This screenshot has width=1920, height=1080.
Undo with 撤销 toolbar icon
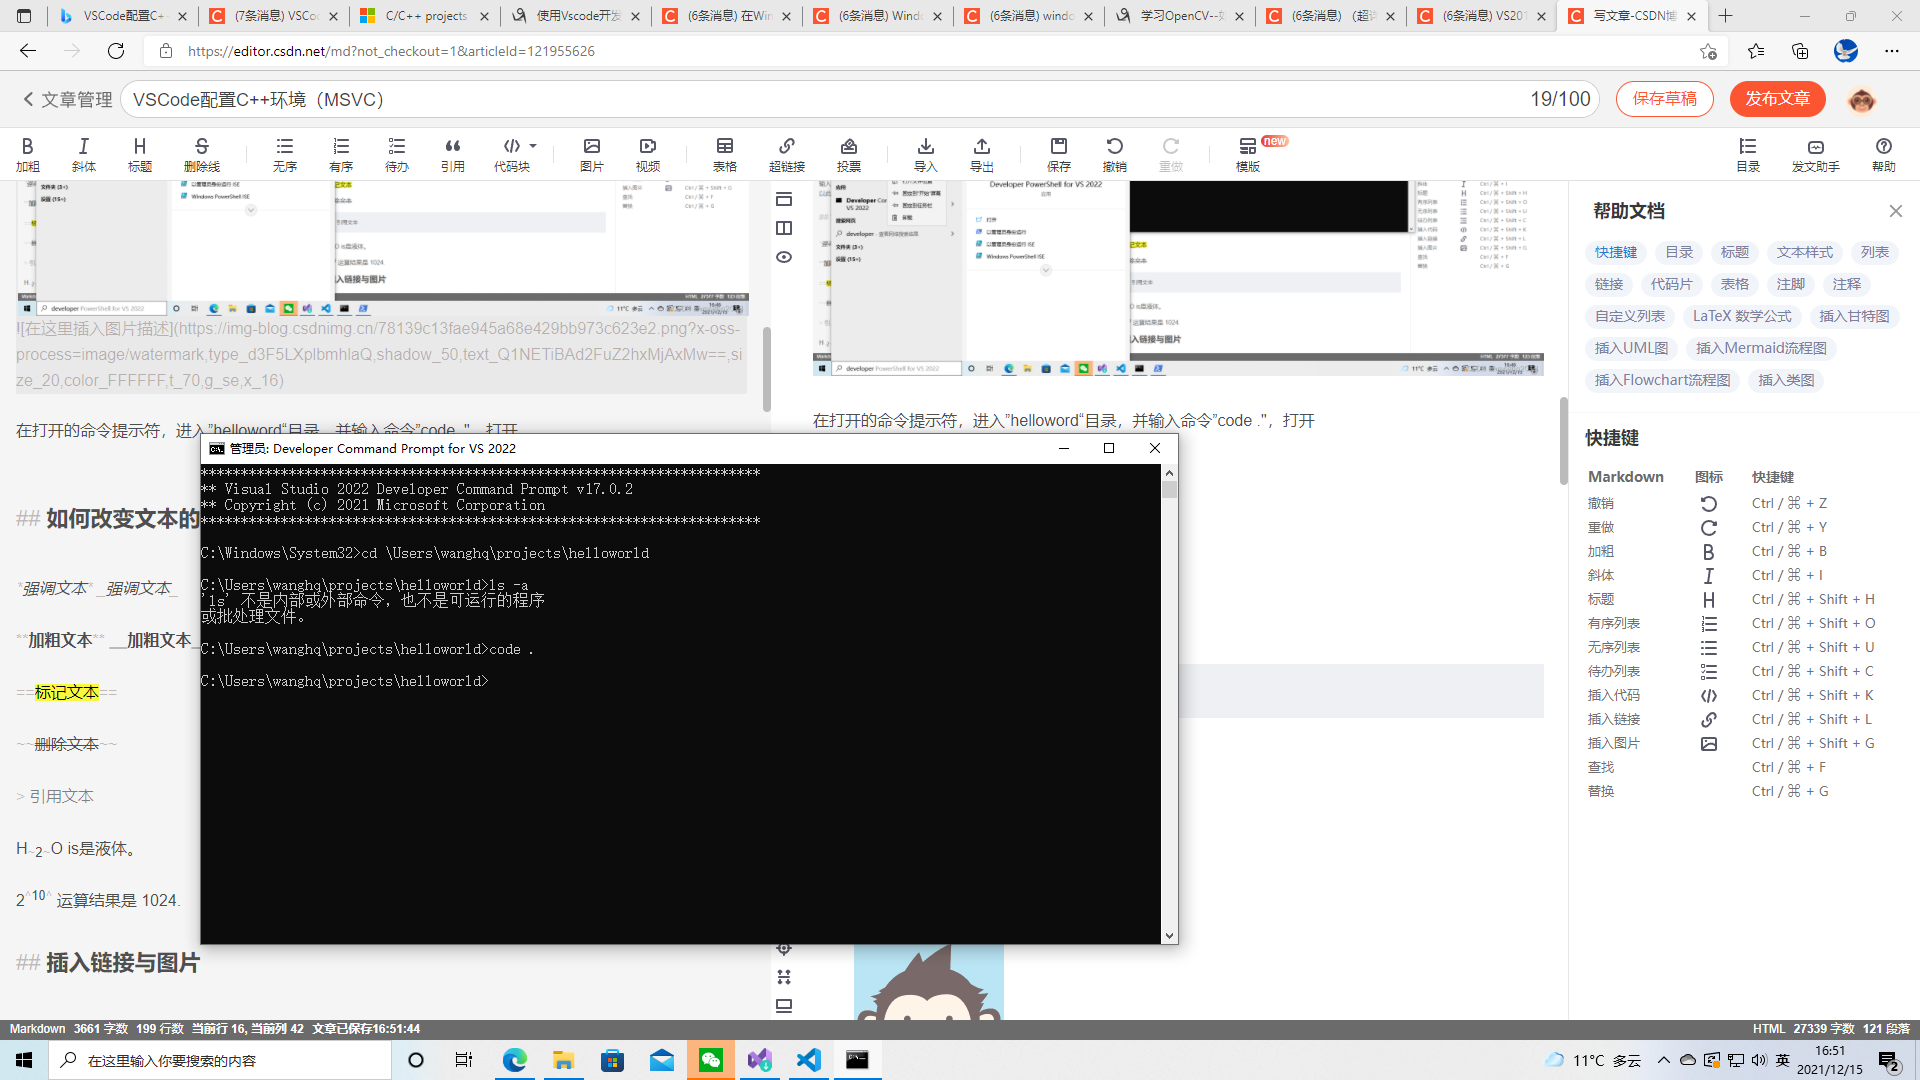tap(1115, 154)
